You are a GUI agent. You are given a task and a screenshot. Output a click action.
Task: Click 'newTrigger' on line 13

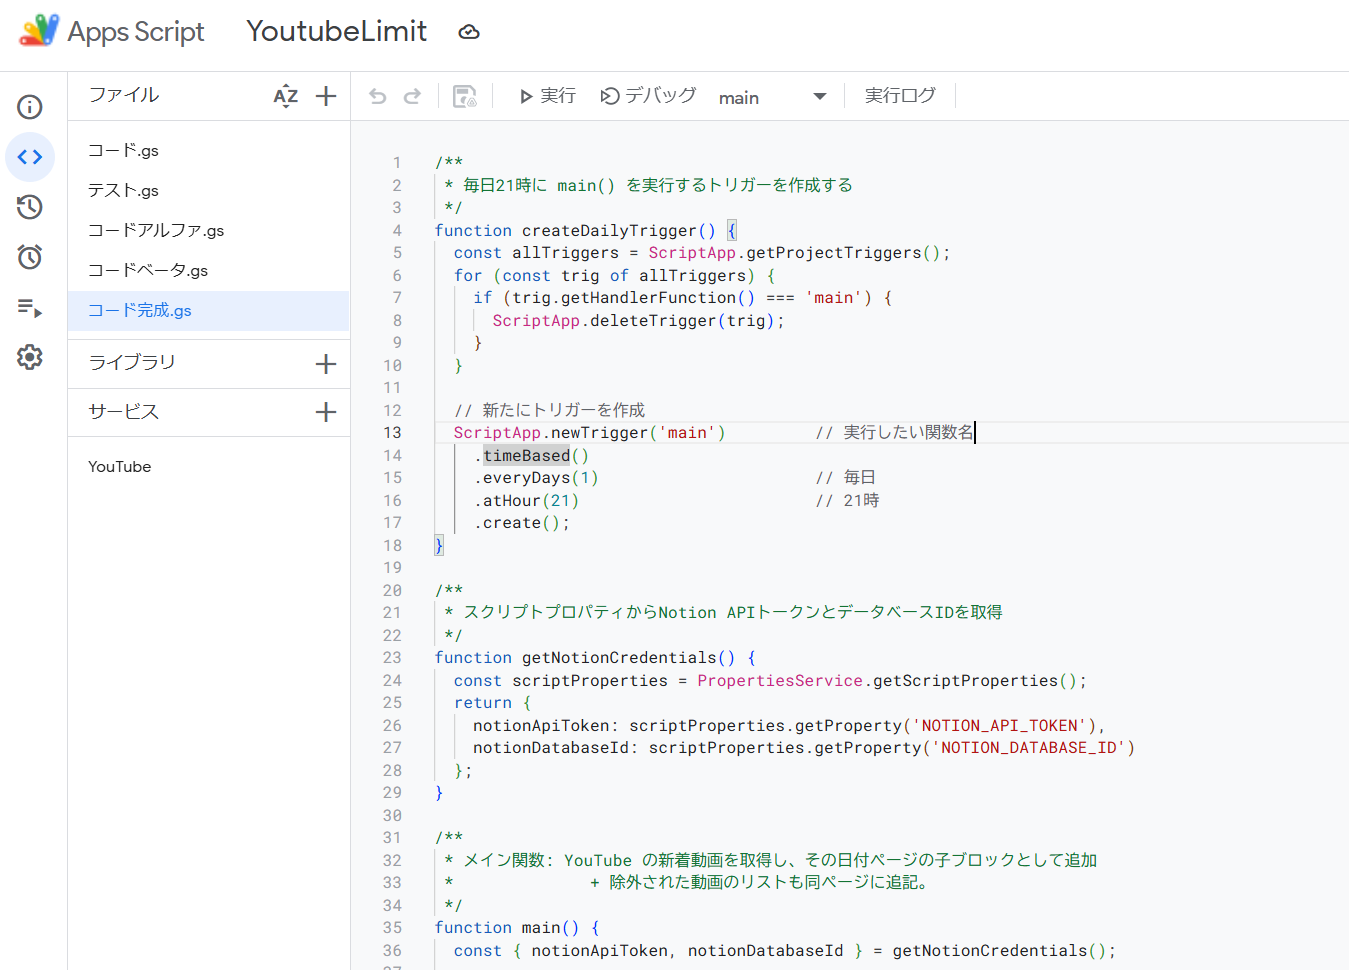[x=600, y=433]
